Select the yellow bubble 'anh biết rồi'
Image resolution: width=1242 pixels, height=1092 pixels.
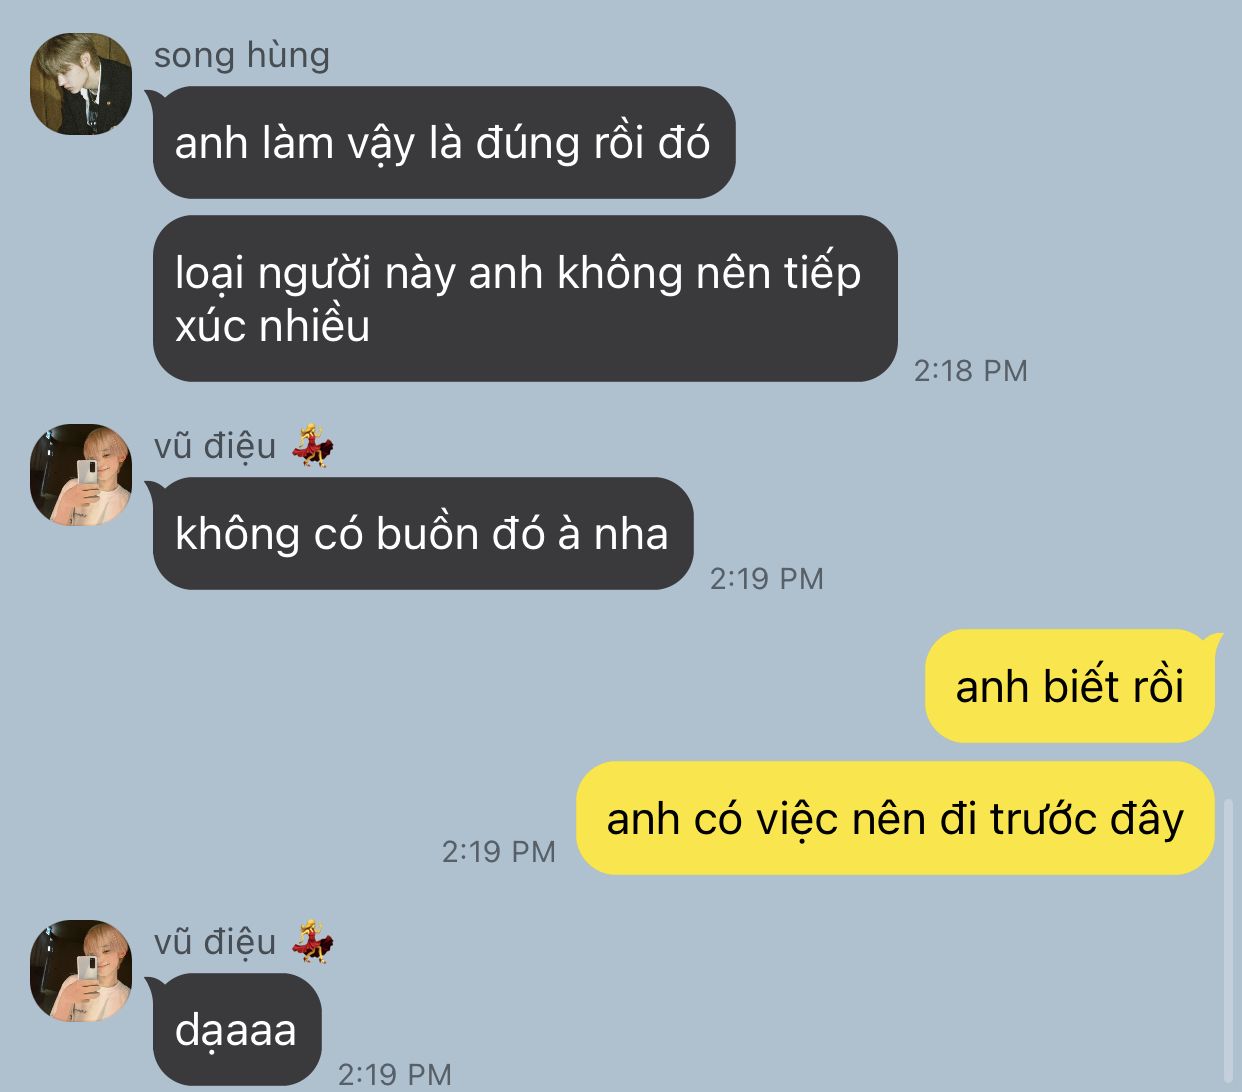[1070, 686]
